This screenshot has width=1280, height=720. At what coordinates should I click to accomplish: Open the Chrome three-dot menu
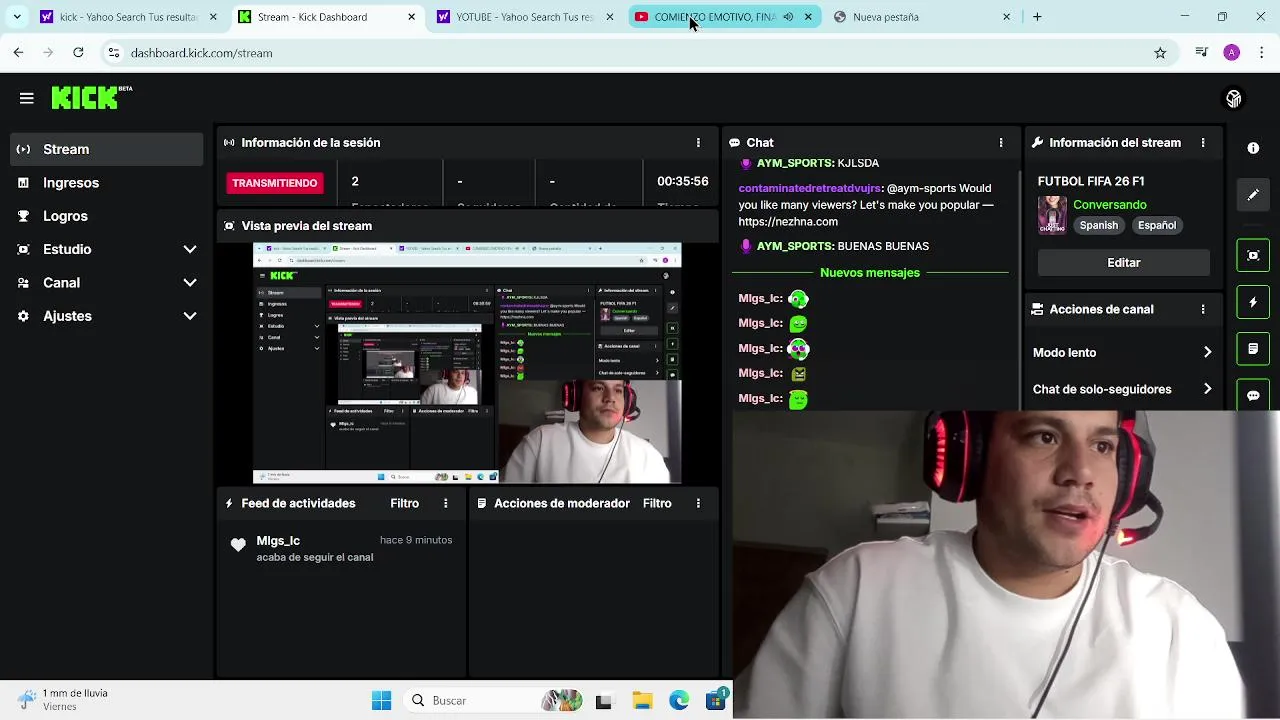pyautogui.click(x=1260, y=53)
